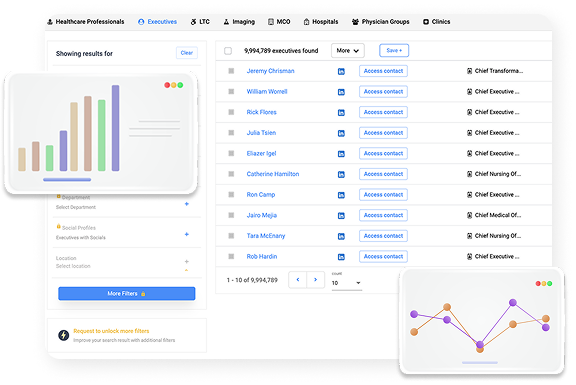
Task: Open Eliazer Igel's LinkedIn icon
Action: coord(341,154)
